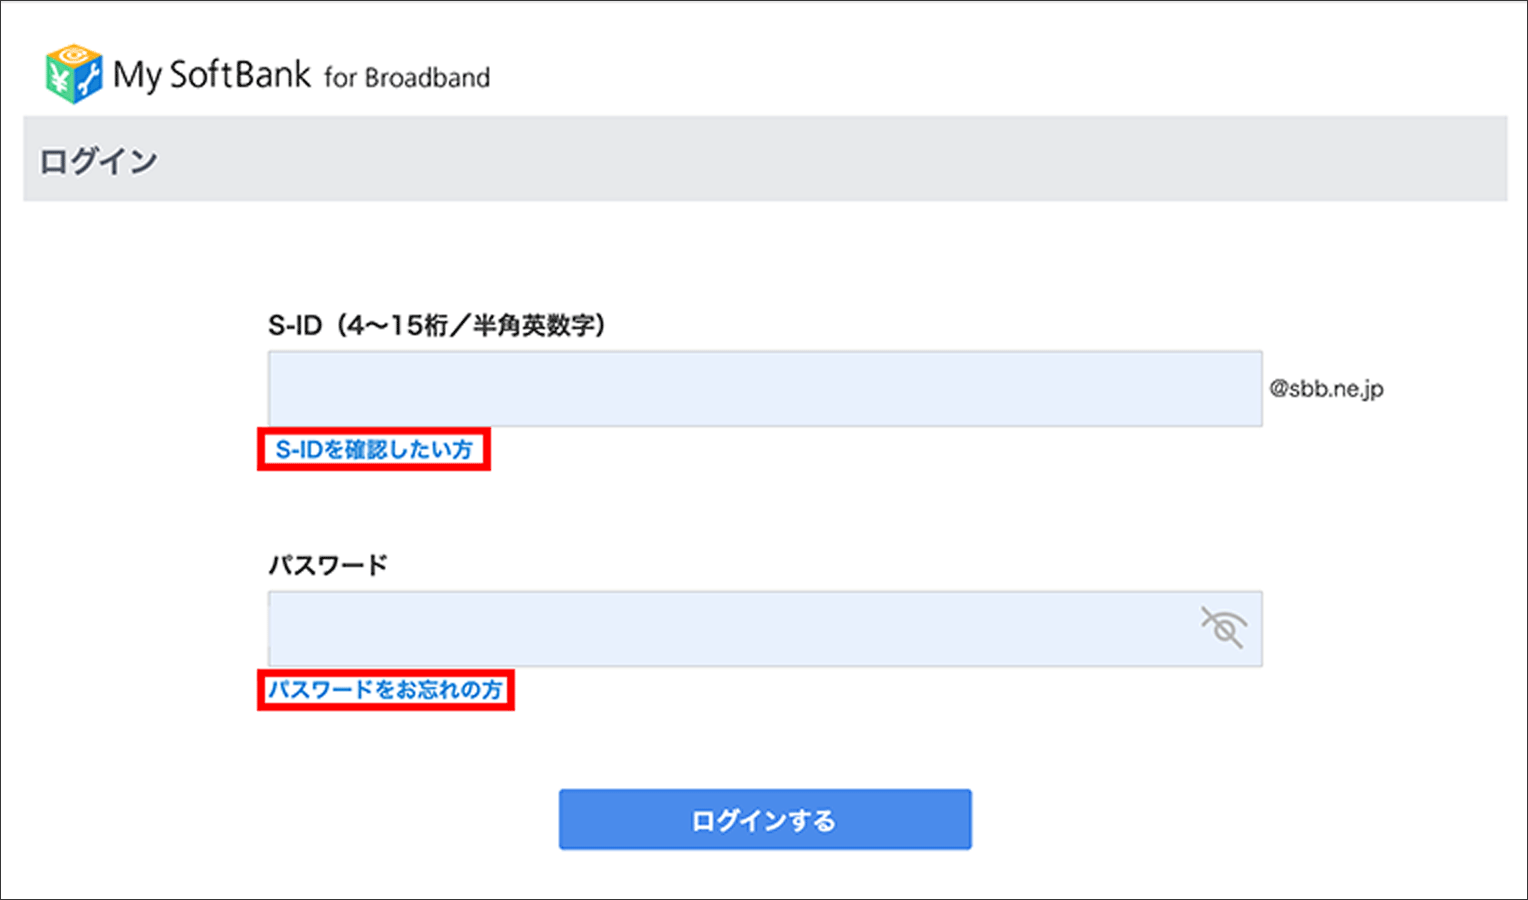Click the @sbb.ne.jp domain suffix text
This screenshot has width=1528, height=900.
point(1326,389)
